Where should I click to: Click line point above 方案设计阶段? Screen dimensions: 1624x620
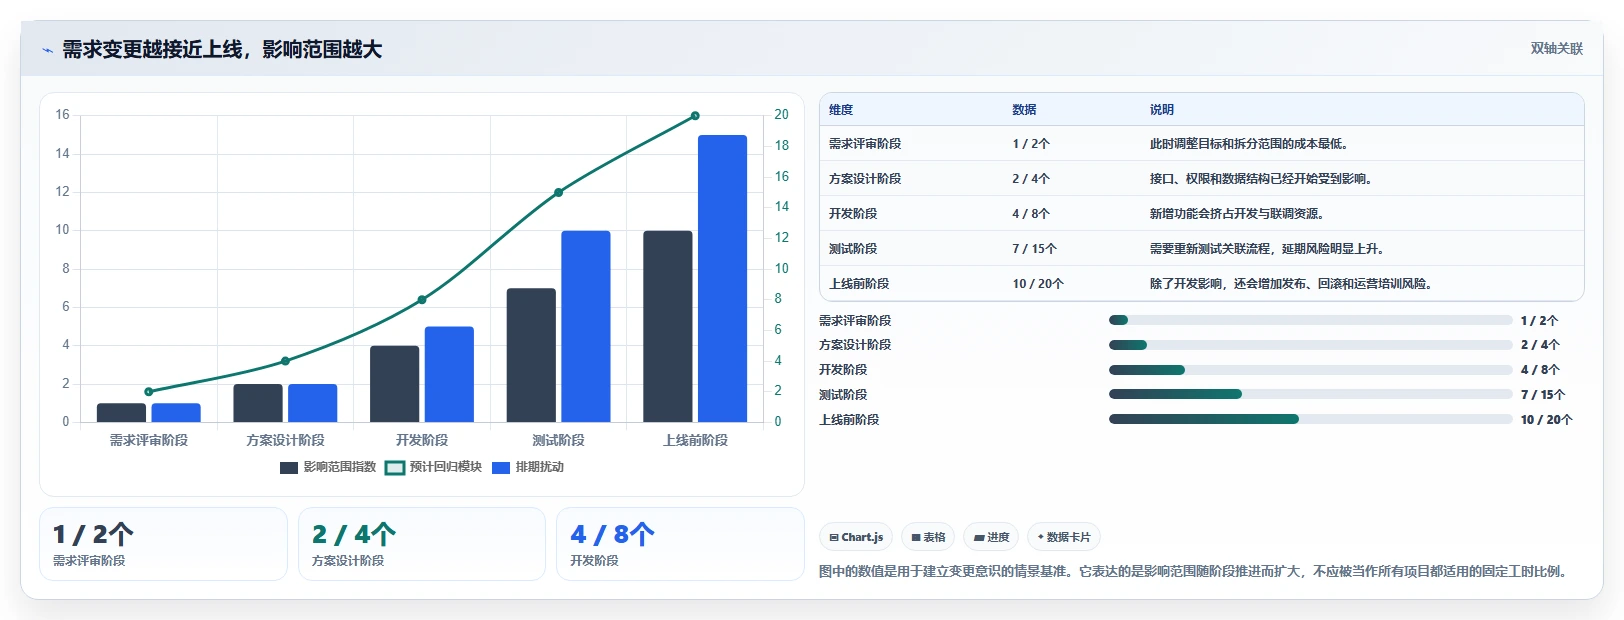(285, 361)
